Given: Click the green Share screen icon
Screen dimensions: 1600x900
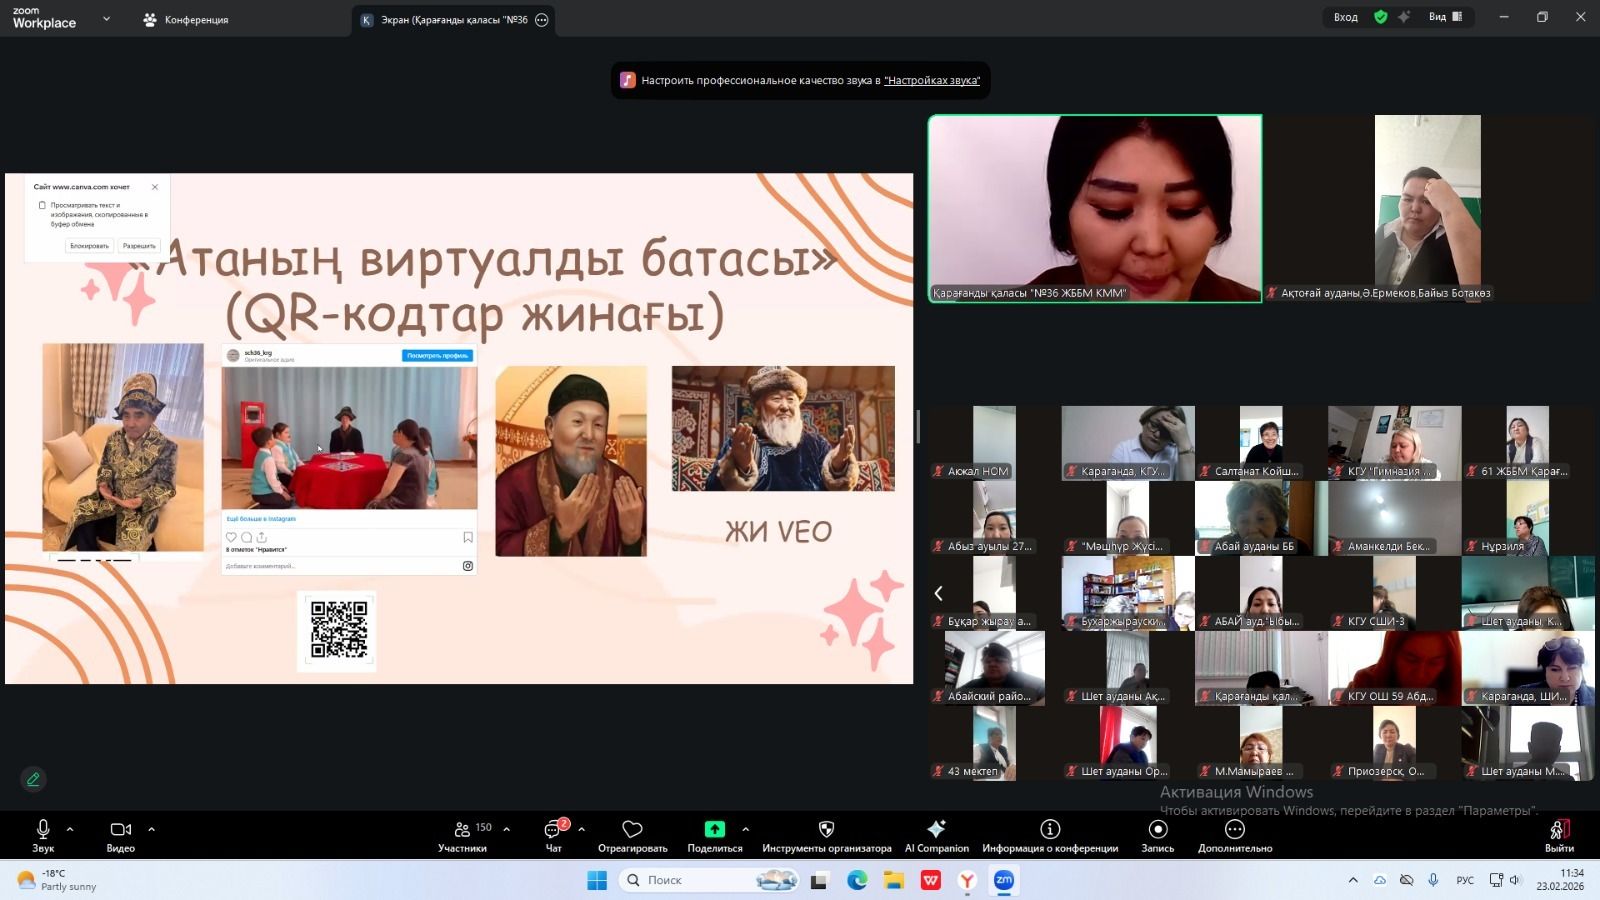Looking at the screenshot, I should click(714, 829).
